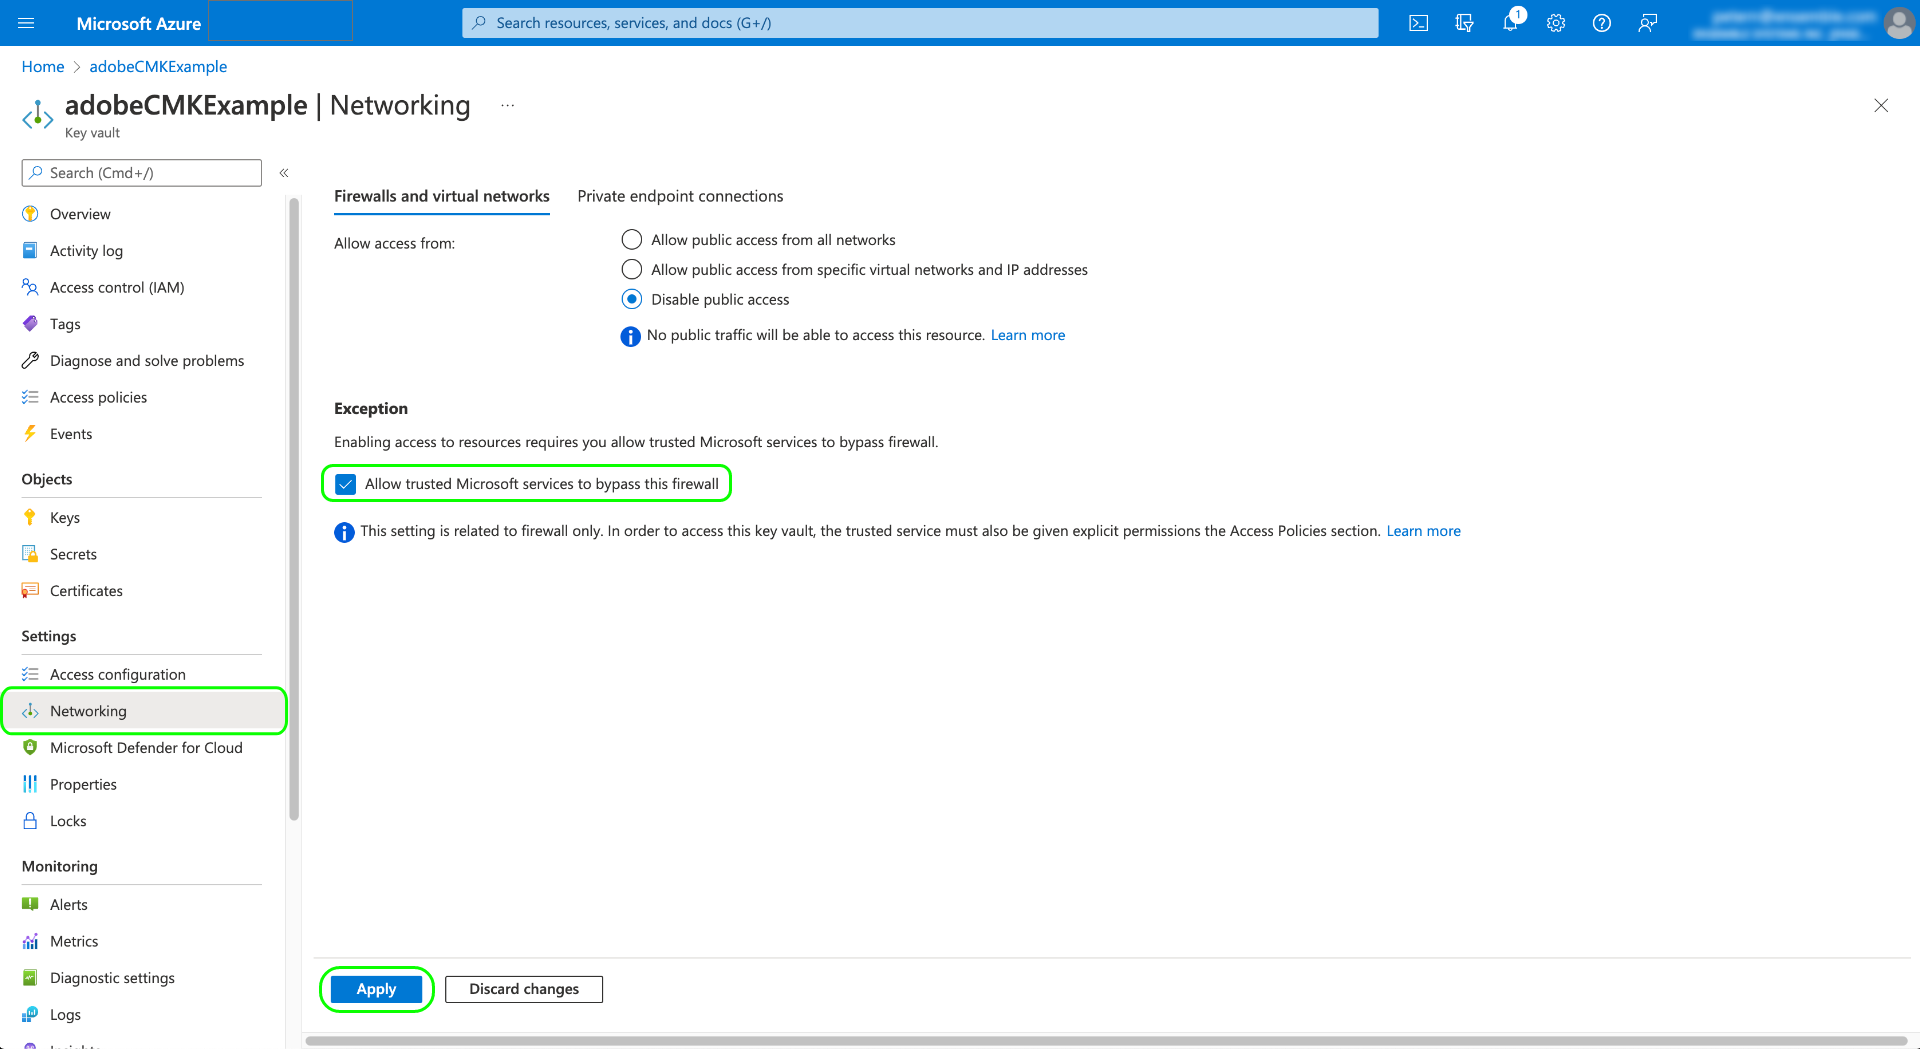The height and width of the screenshot is (1050, 1920).
Task: Click the left menu vertical scrollbar
Action: [x=294, y=510]
